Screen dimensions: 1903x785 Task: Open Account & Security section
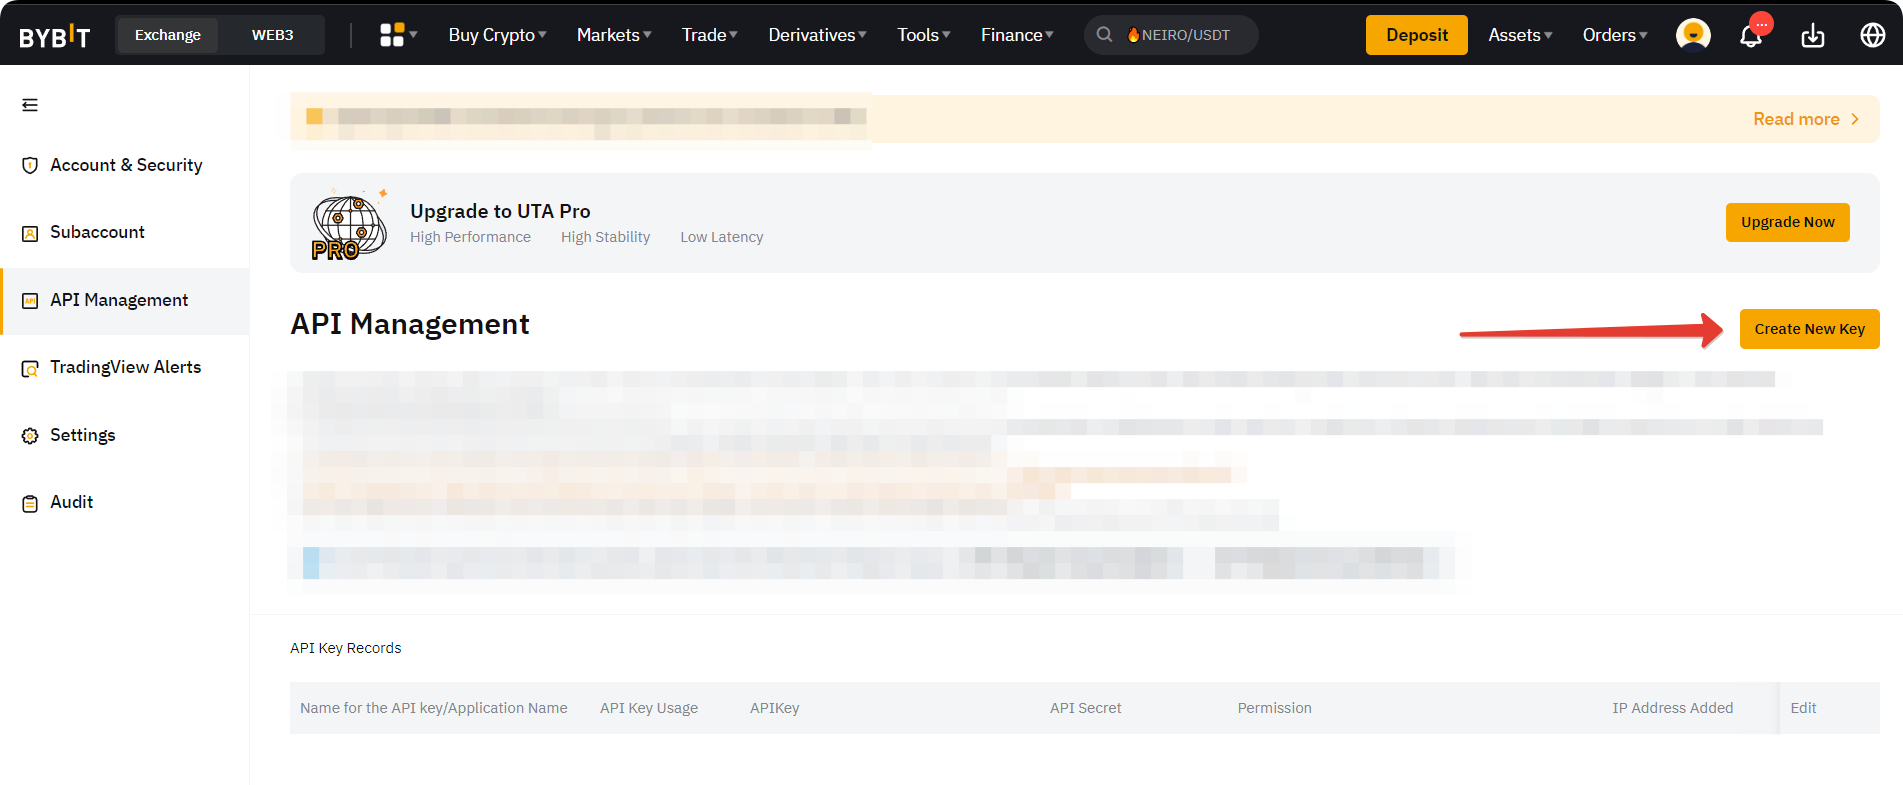click(x=126, y=165)
